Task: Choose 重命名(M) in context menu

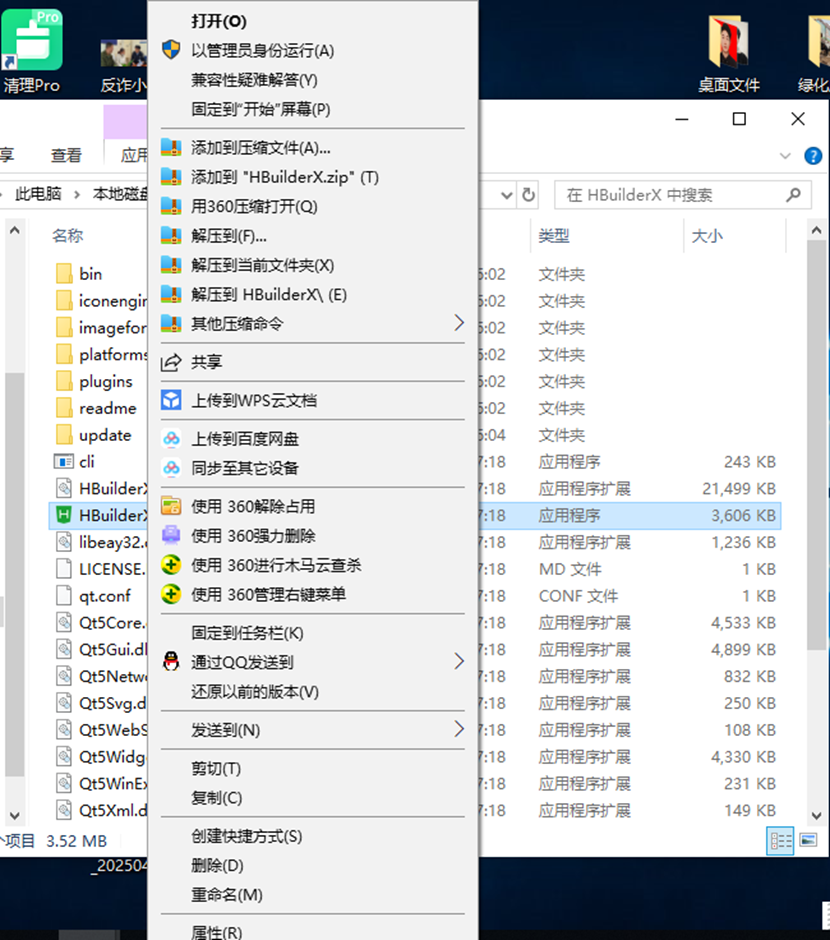Action: [227, 895]
